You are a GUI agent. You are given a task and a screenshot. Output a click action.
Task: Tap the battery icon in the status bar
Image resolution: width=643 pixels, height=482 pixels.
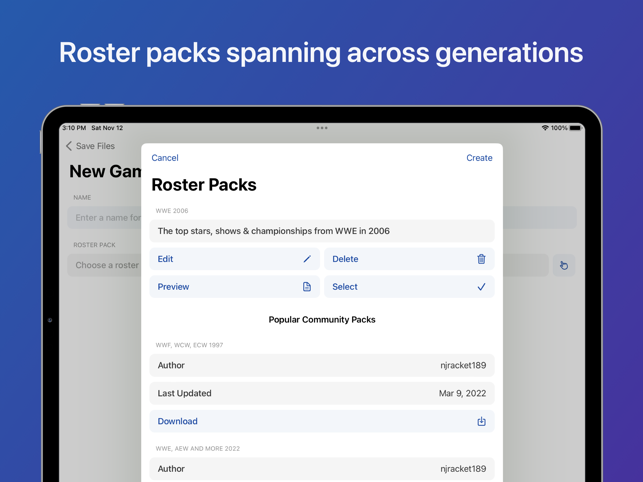click(x=575, y=128)
